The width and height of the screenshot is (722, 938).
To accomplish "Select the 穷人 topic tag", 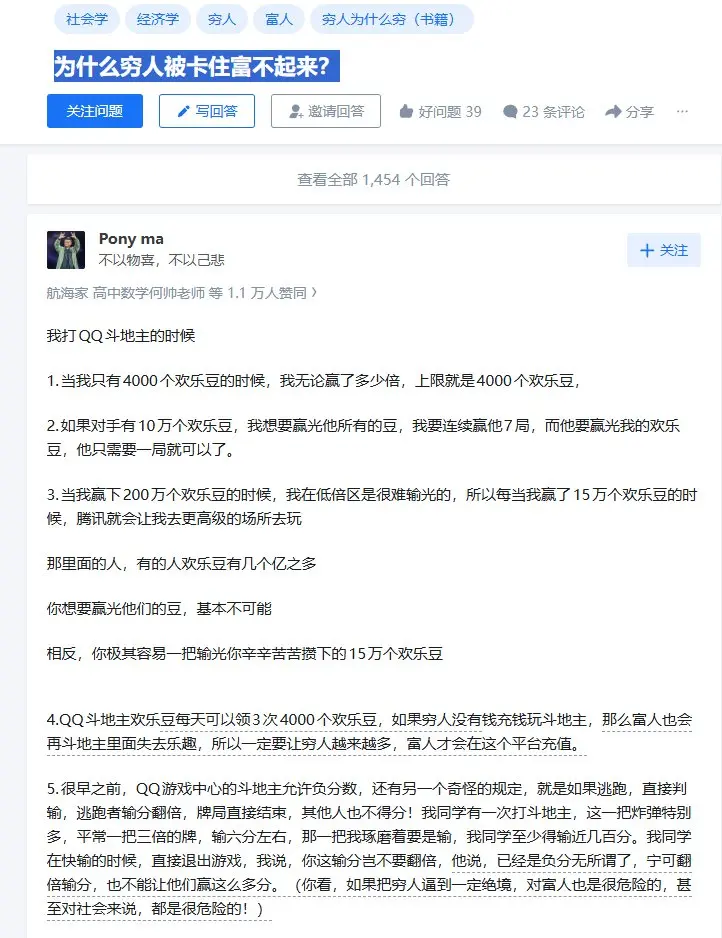I will pos(222,19).
